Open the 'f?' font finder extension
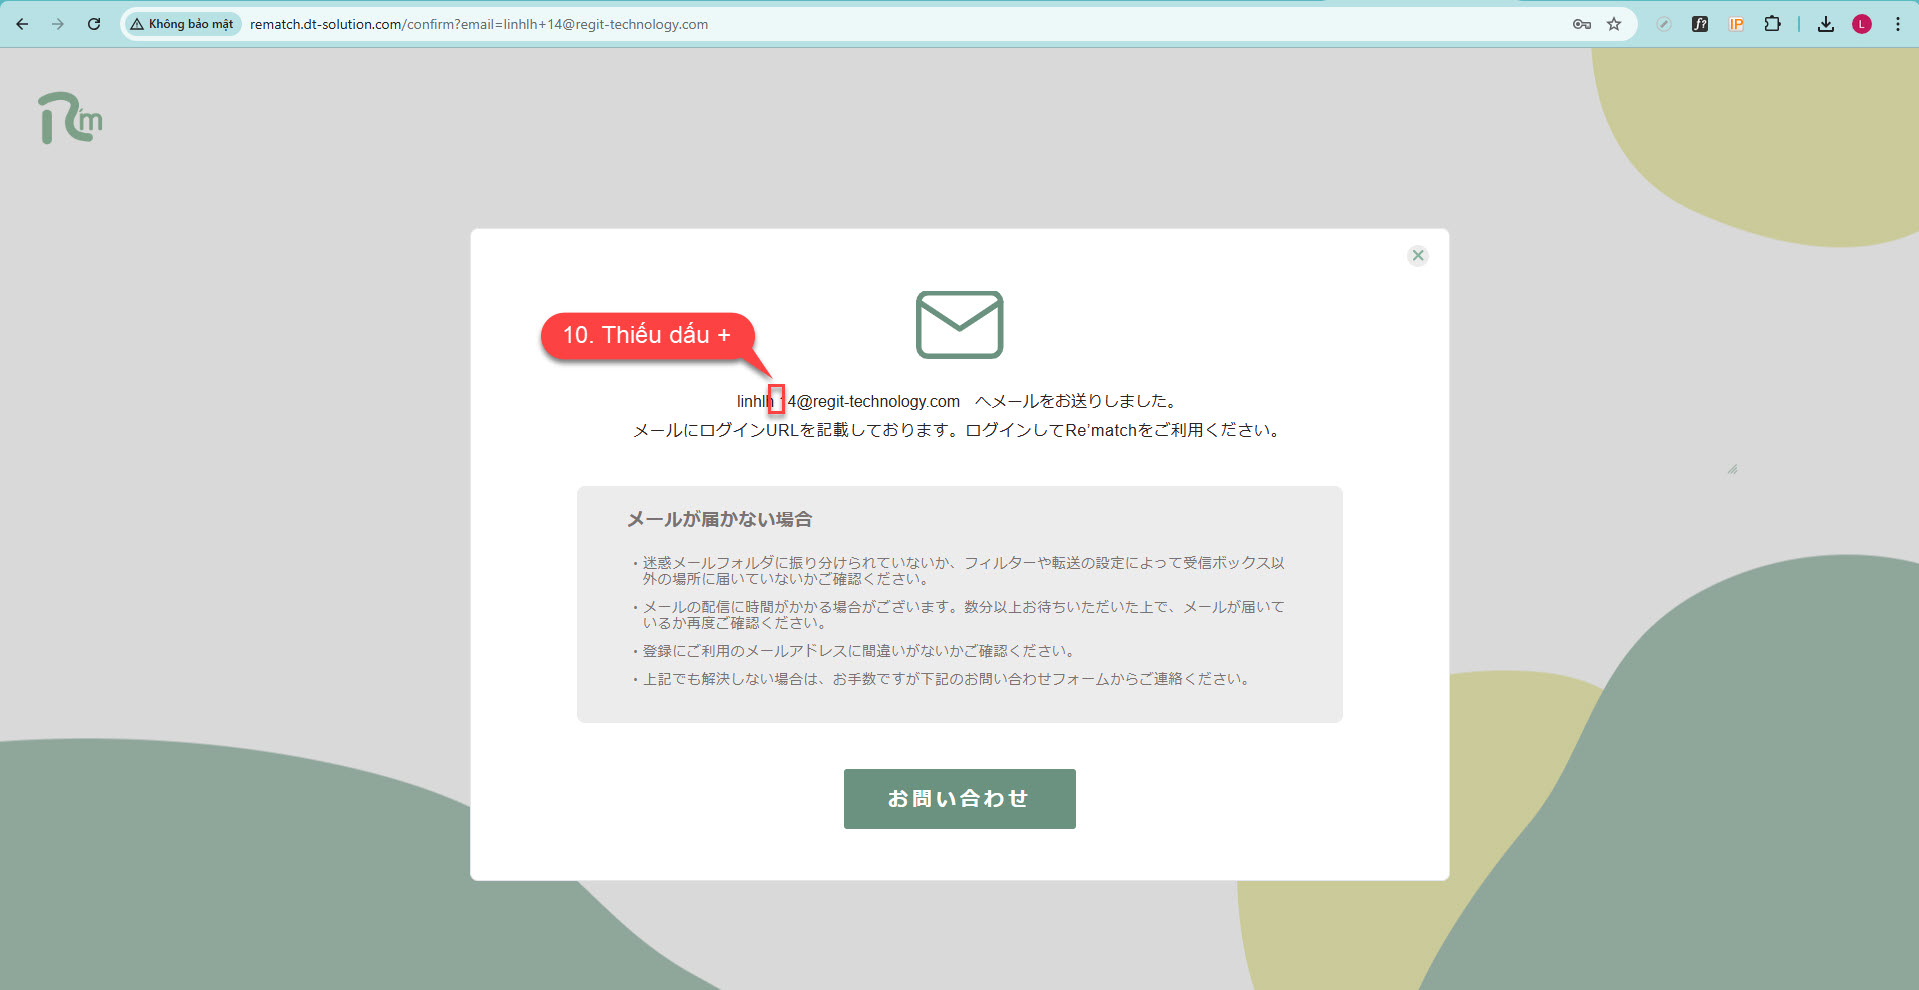 pos(1700,24)
